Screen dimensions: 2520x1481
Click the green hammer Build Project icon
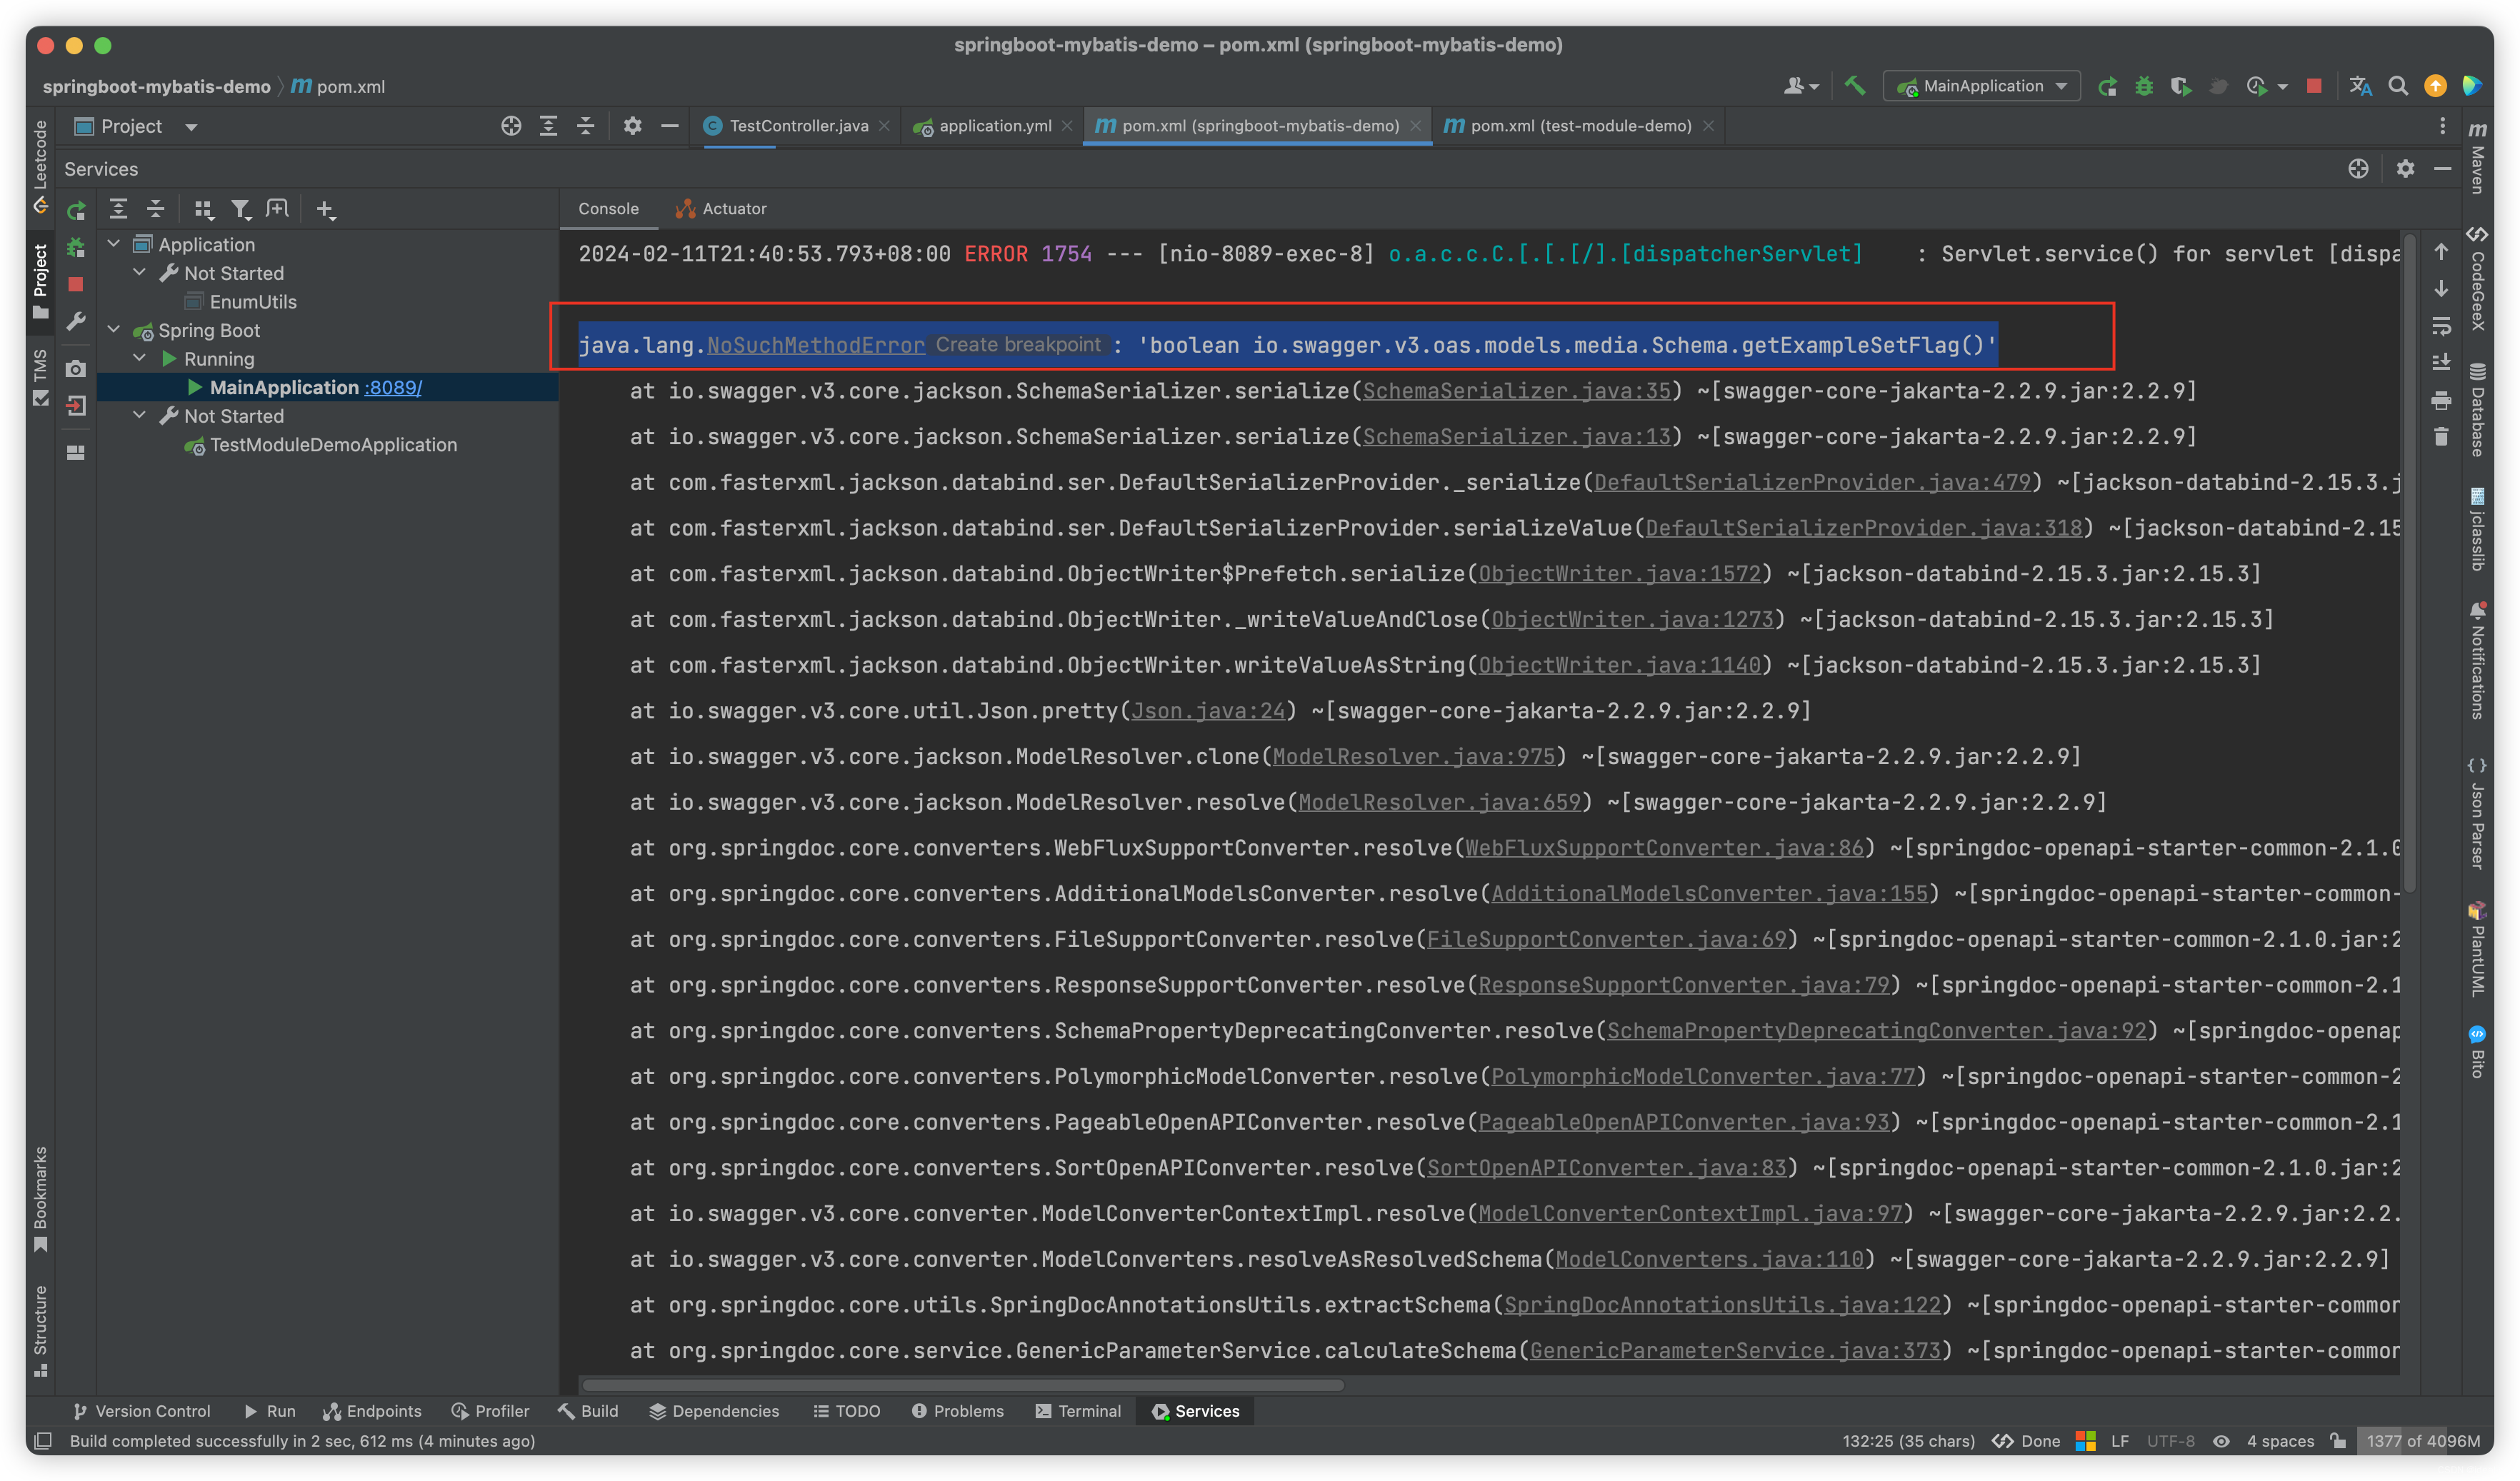tap(1855, 86)
